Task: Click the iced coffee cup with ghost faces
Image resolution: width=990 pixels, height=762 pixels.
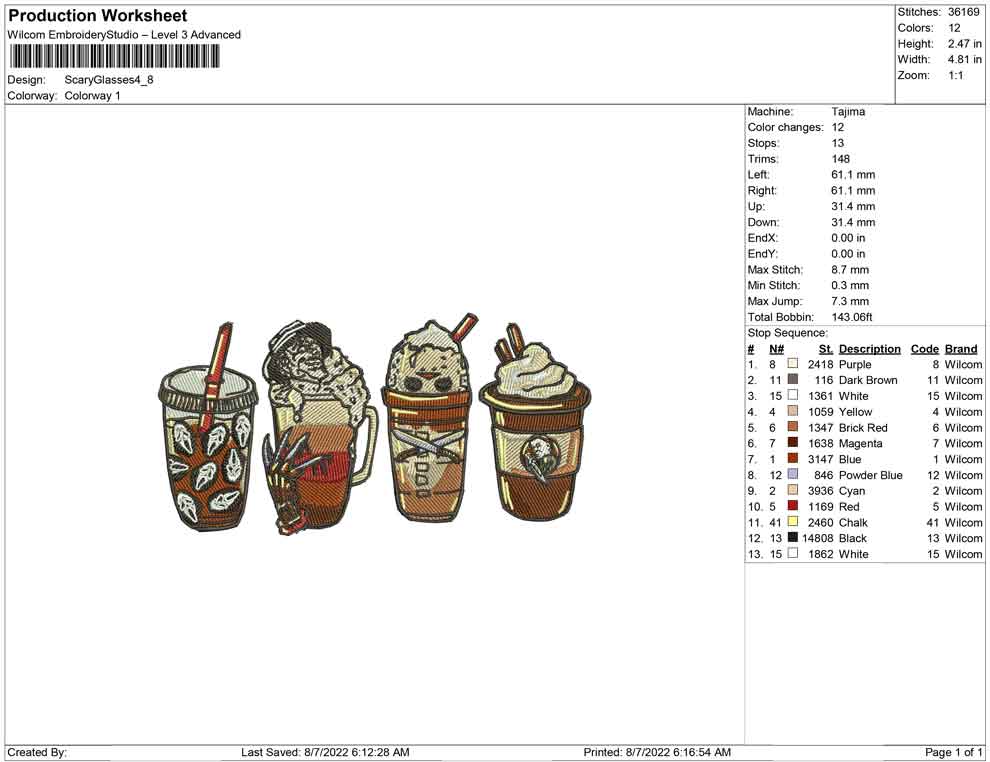Action: click(x=208, y=429)
